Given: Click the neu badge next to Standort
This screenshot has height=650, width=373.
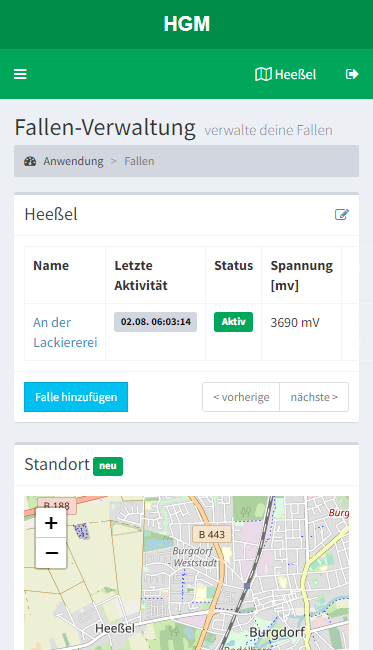Looking at the screenshot, I should tap(108, 466).
